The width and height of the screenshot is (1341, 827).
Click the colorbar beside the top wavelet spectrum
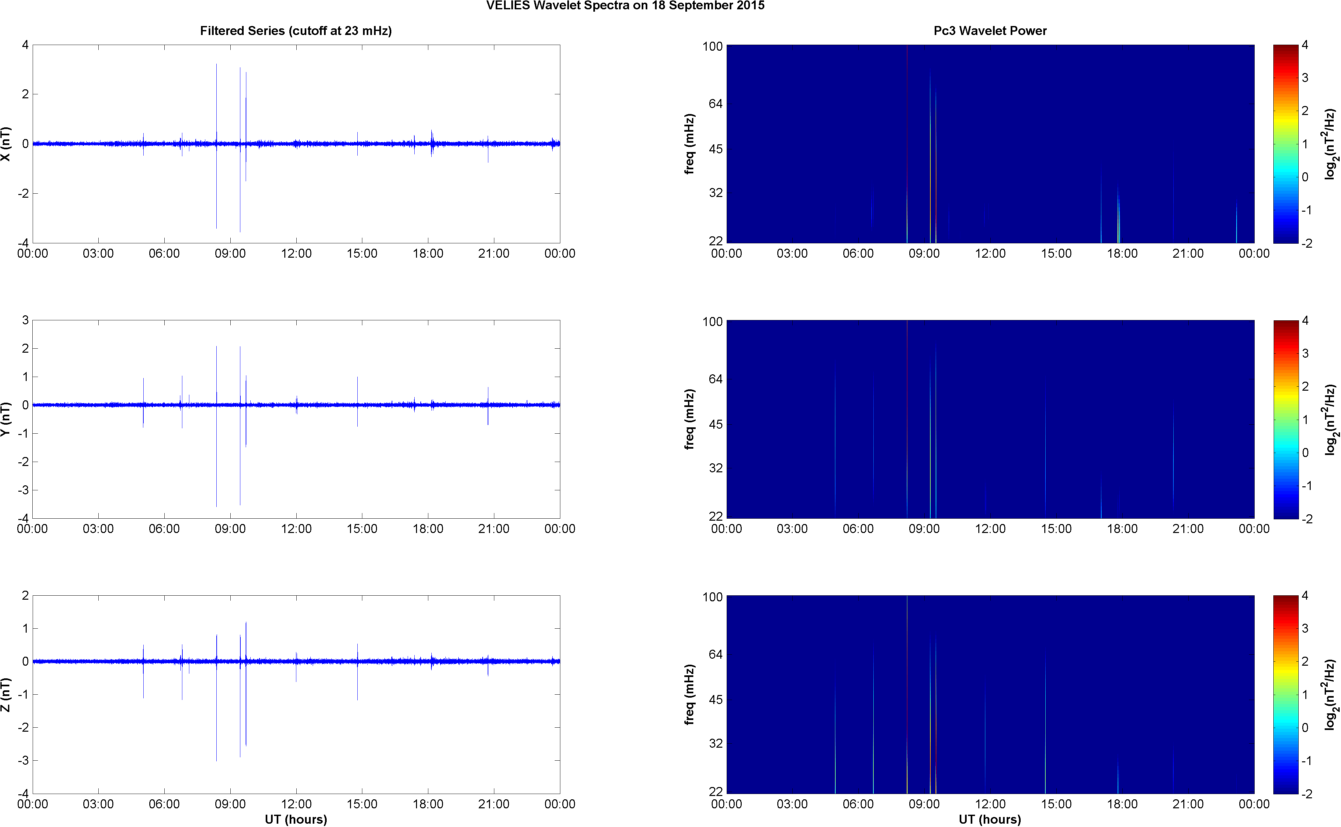point(1285,144)
